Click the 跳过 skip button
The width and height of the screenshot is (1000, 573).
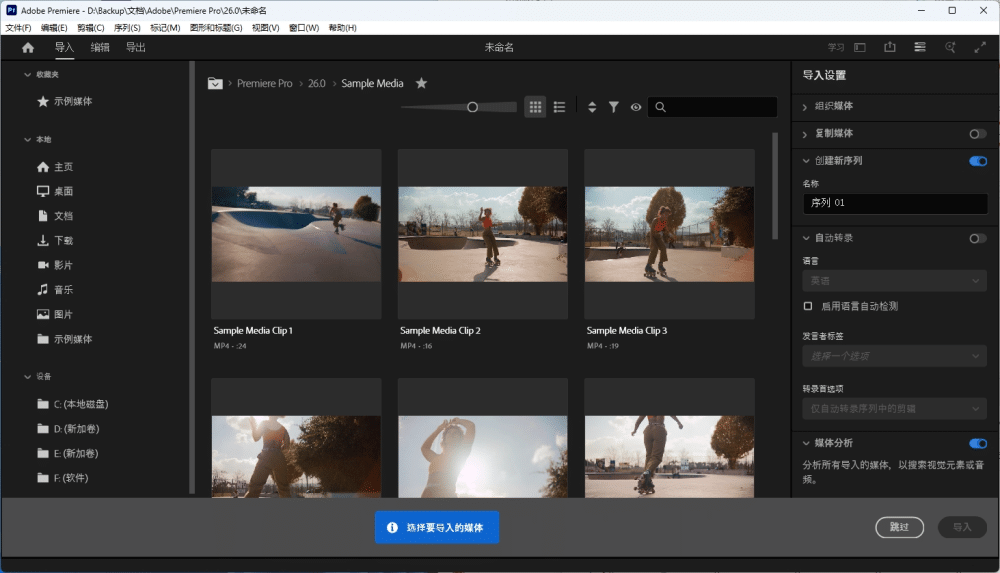pyautogui.click(x=899, y=527)
